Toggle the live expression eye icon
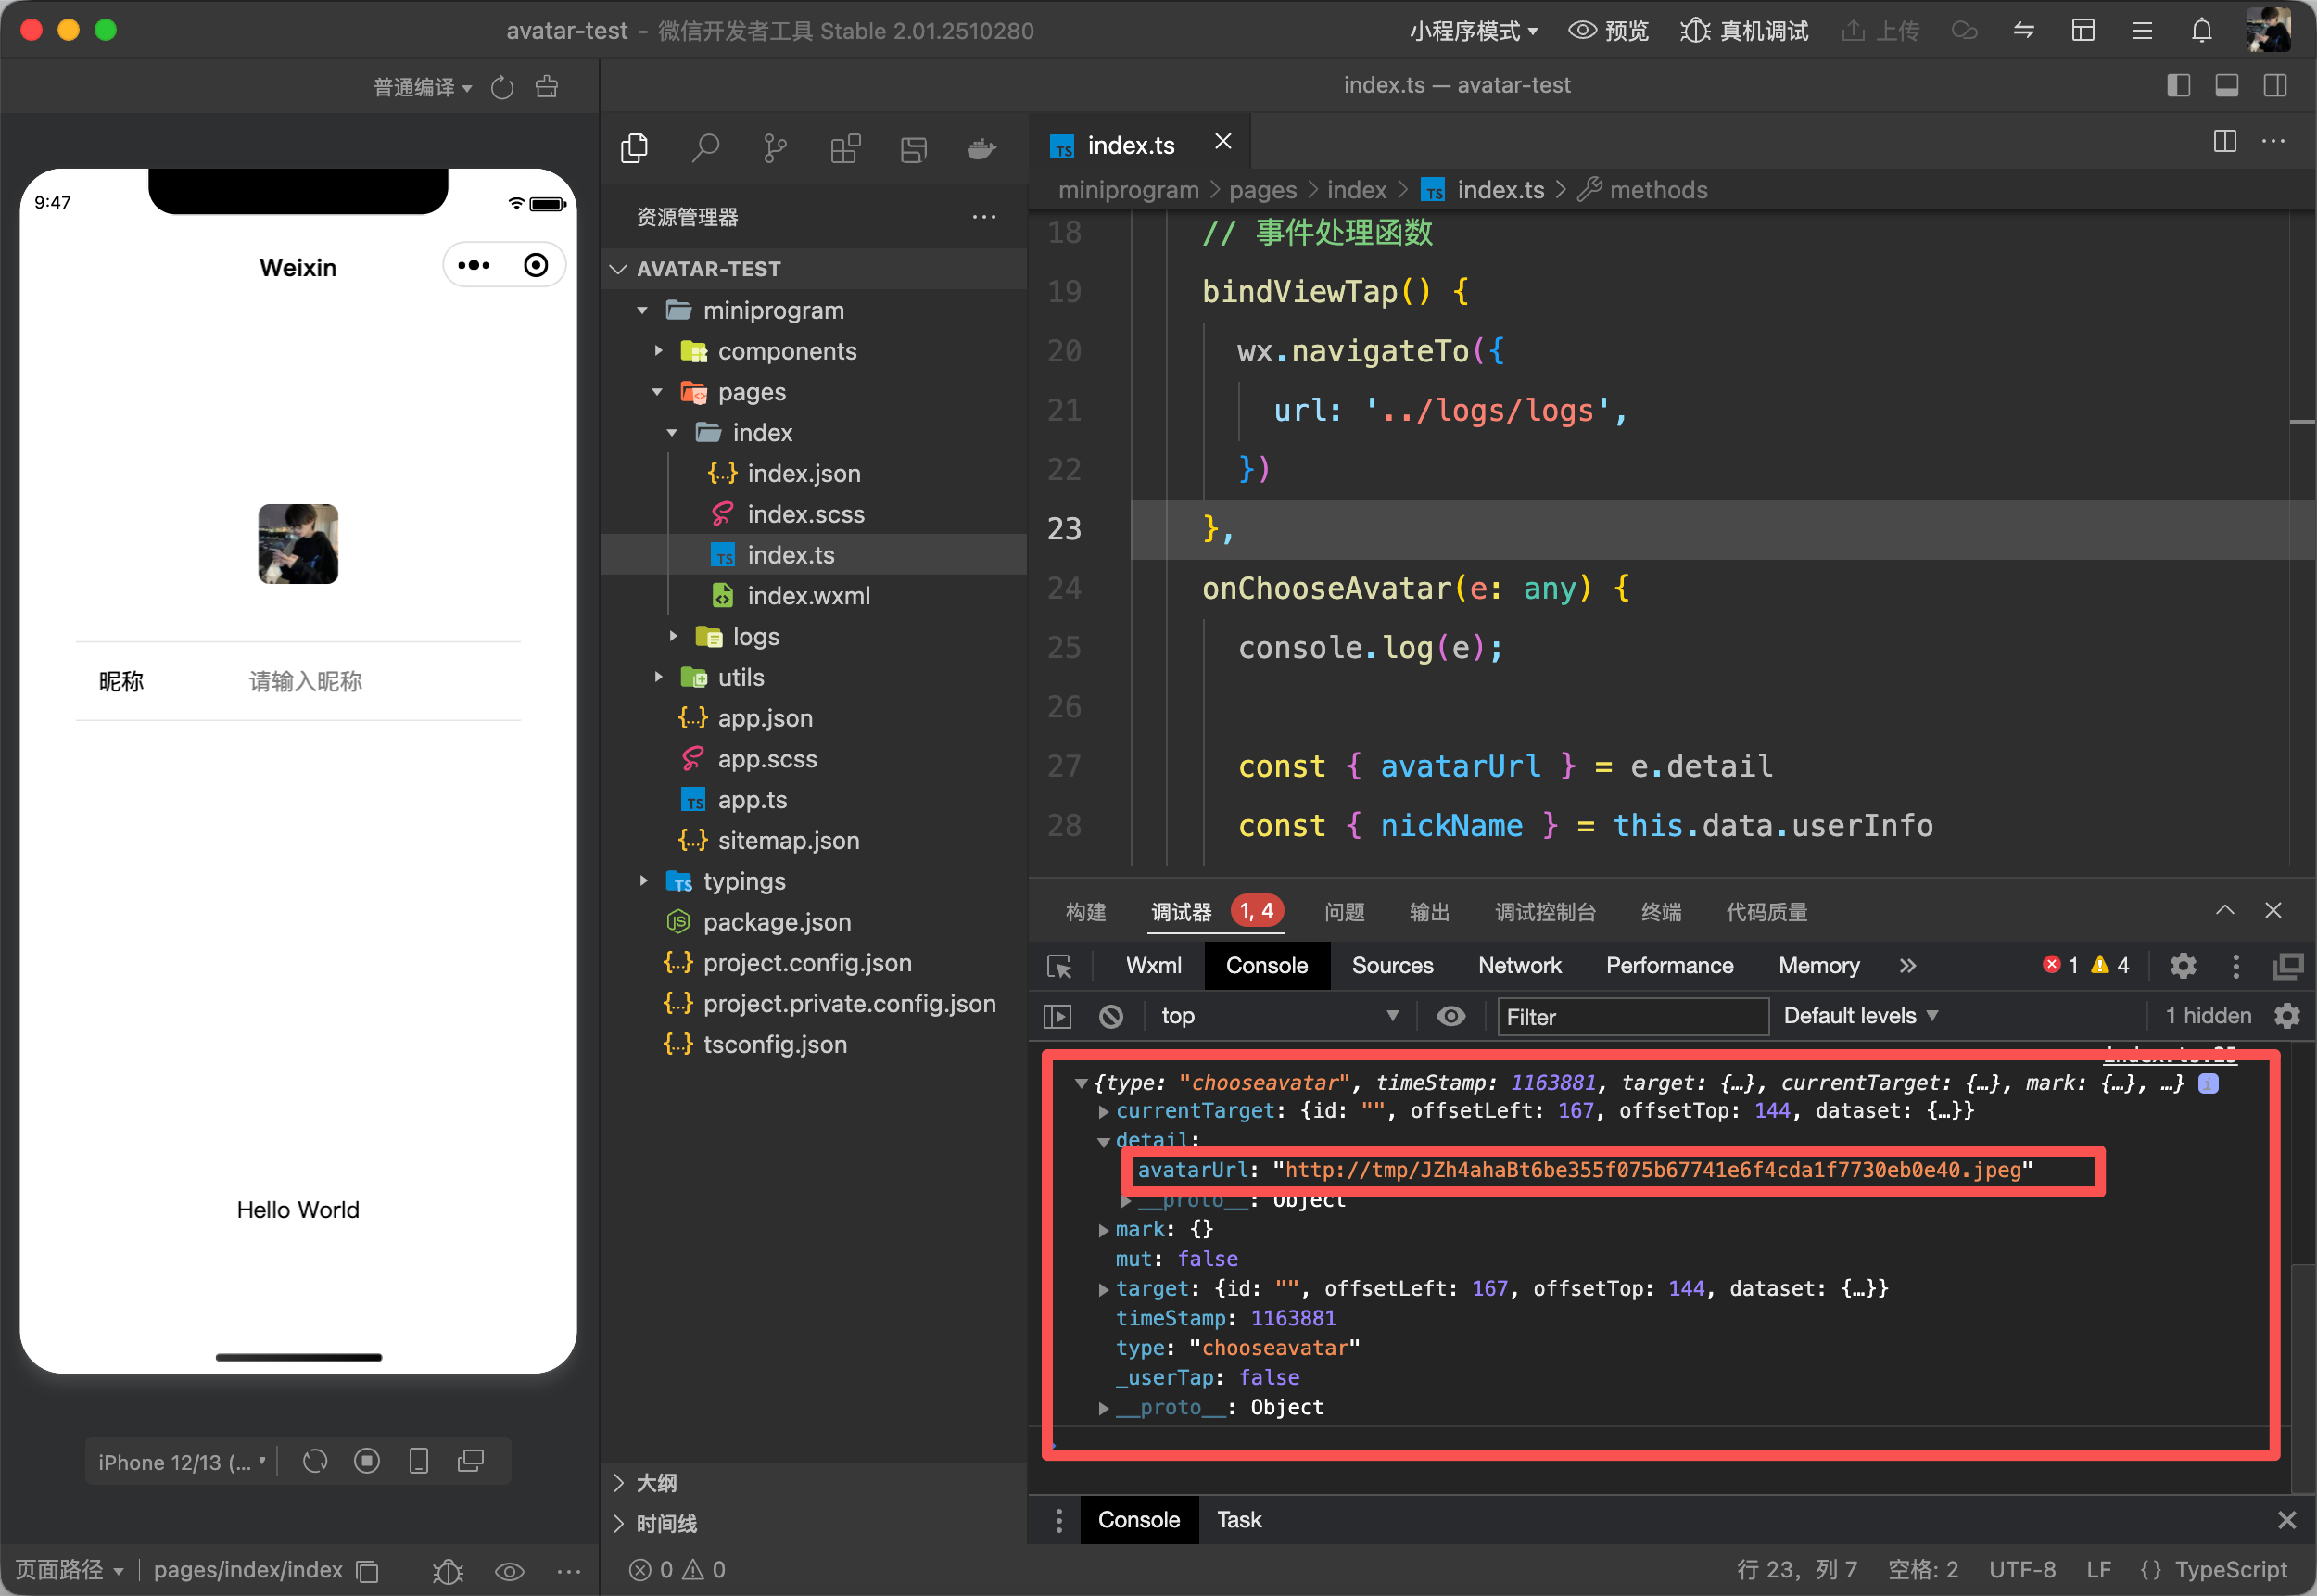The height and width of the screenshot is (1596, 2317). [x=1450, y=1016]
